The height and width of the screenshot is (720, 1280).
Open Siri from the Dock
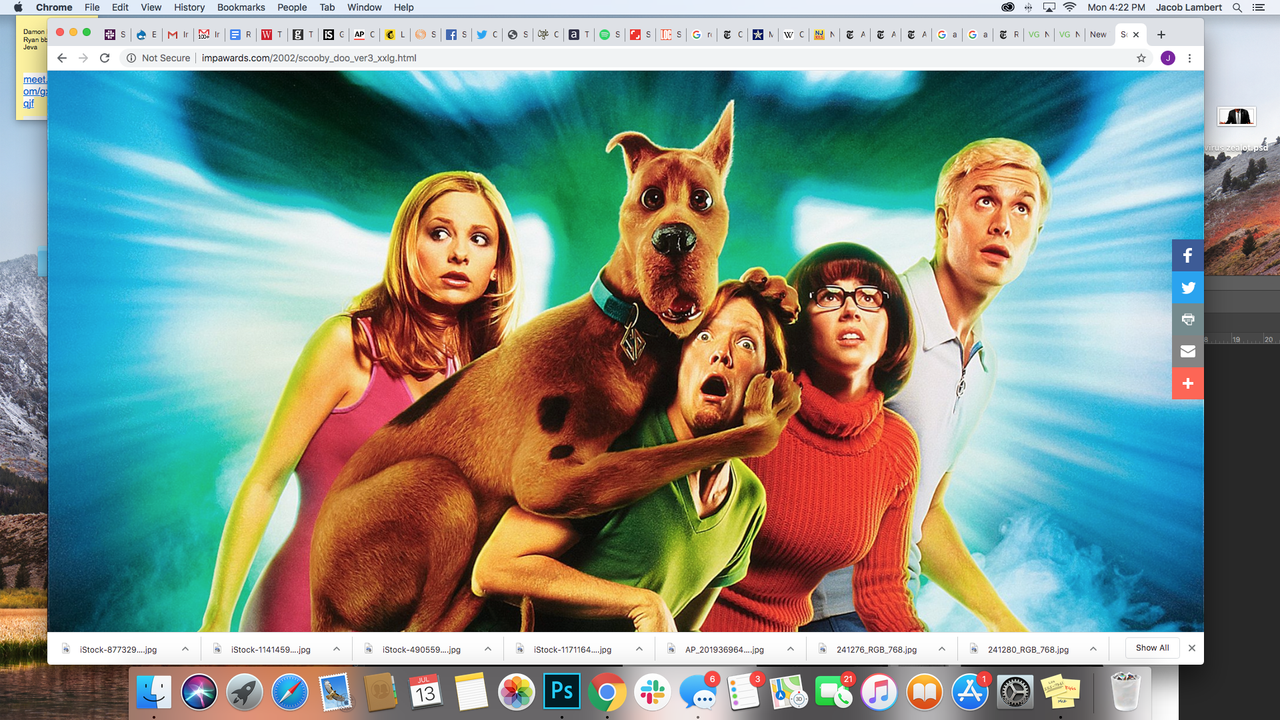pos(199,691)
